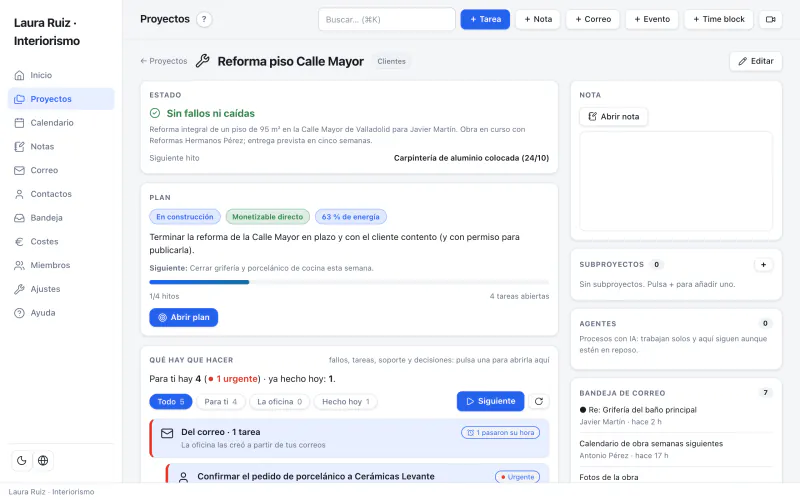Click the 4 tareas abiertas text

point(519,296)
